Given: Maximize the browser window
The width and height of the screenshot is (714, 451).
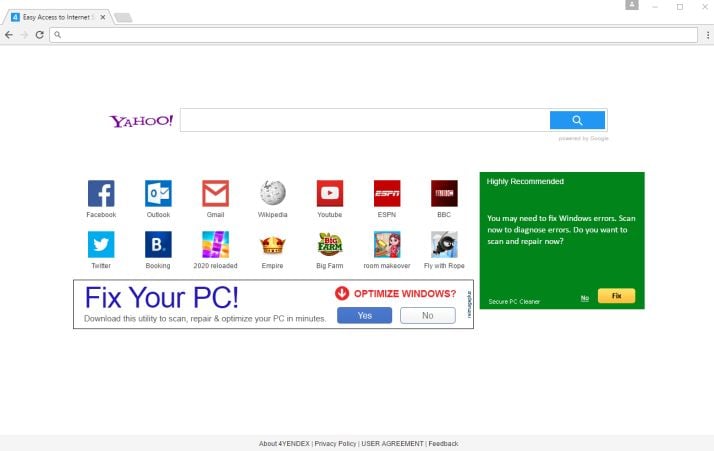Looking at the screenshot, I should pyautogui.click(x=680, y=7).
